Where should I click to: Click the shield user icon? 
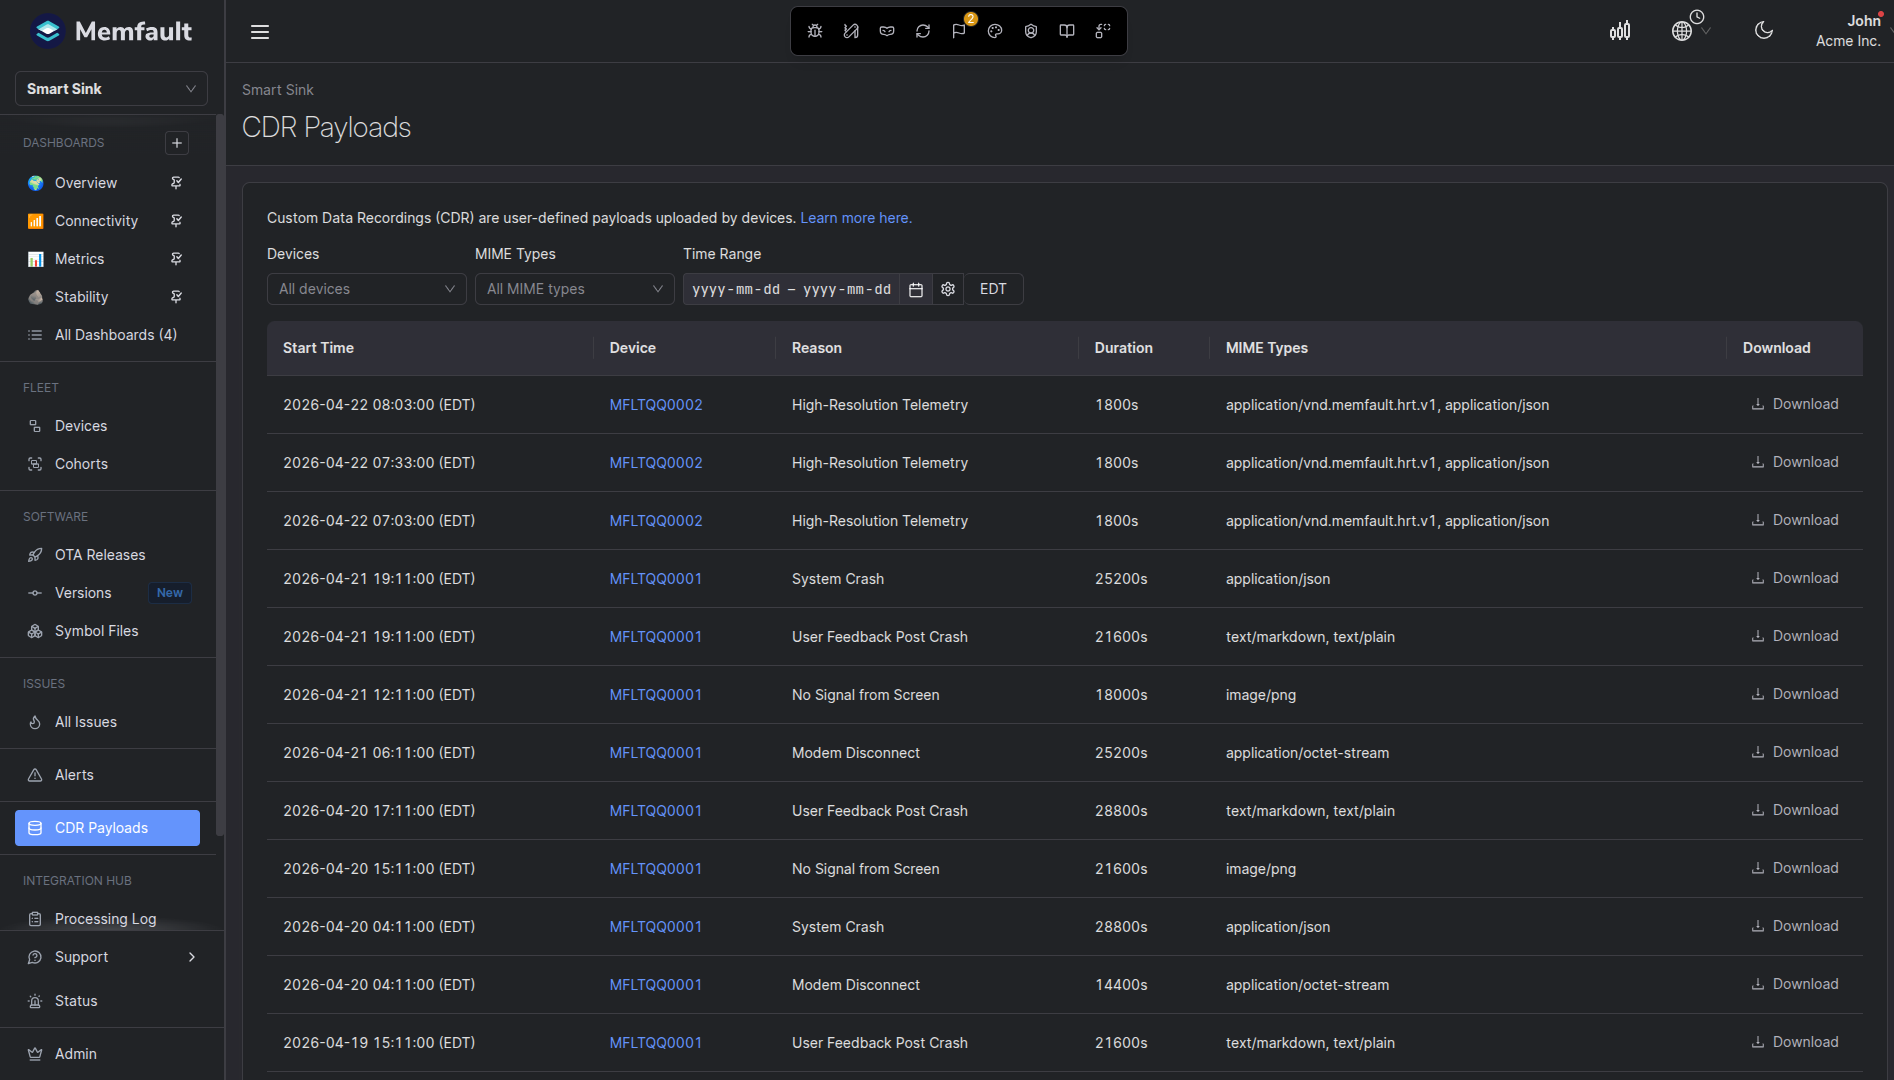coord(1031,31)
